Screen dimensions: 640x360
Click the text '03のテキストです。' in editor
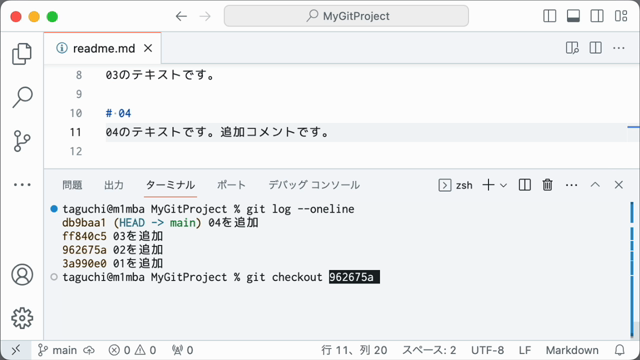tap(160, 75)
